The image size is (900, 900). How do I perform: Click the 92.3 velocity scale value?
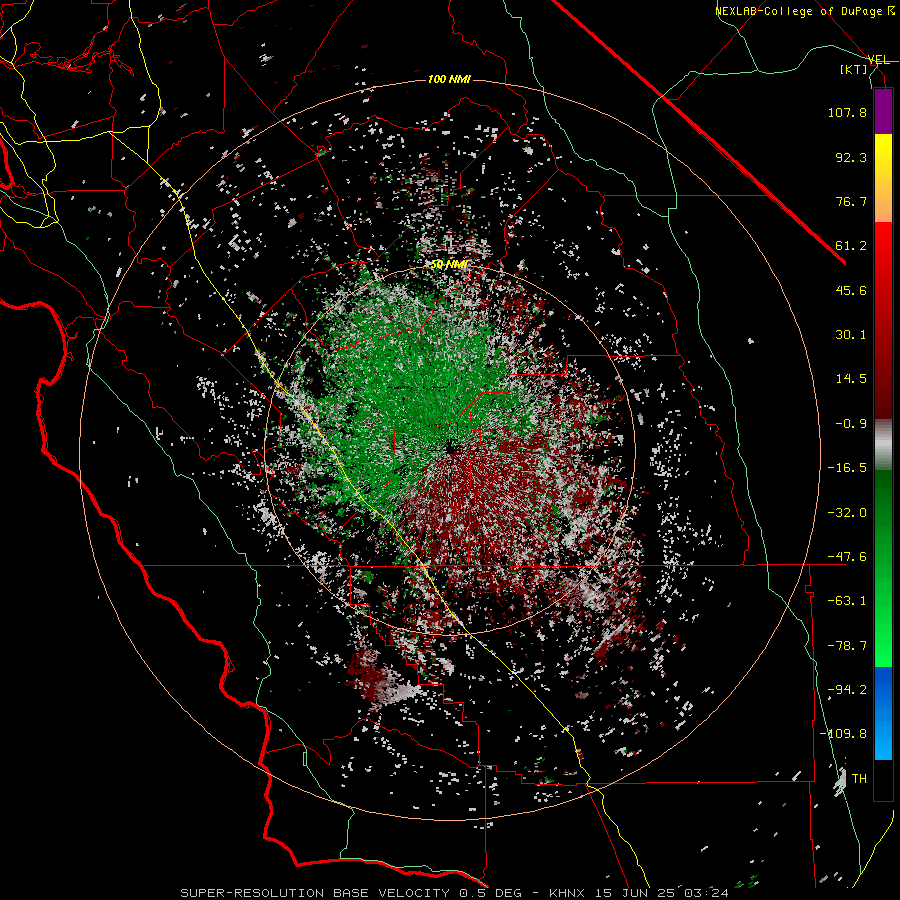(851, 157)
